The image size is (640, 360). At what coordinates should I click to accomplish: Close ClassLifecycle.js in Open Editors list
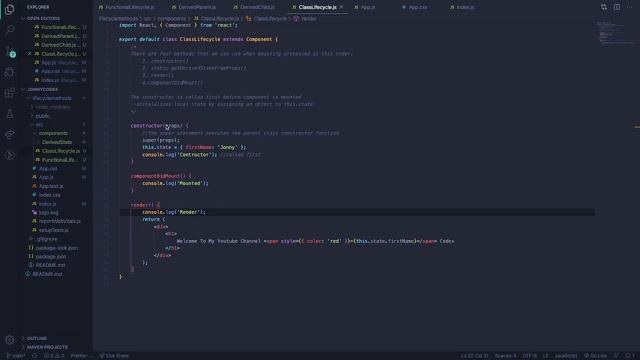[x=29, y=53]
